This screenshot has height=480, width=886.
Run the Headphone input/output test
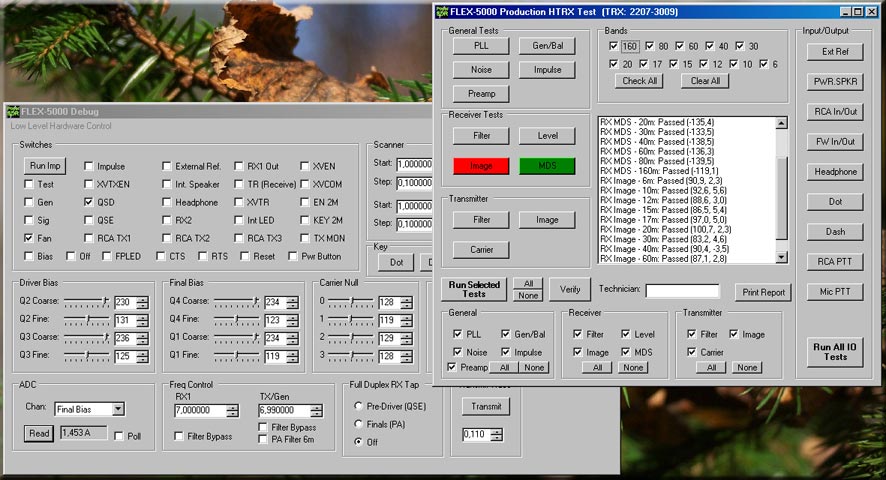[835, 171]
